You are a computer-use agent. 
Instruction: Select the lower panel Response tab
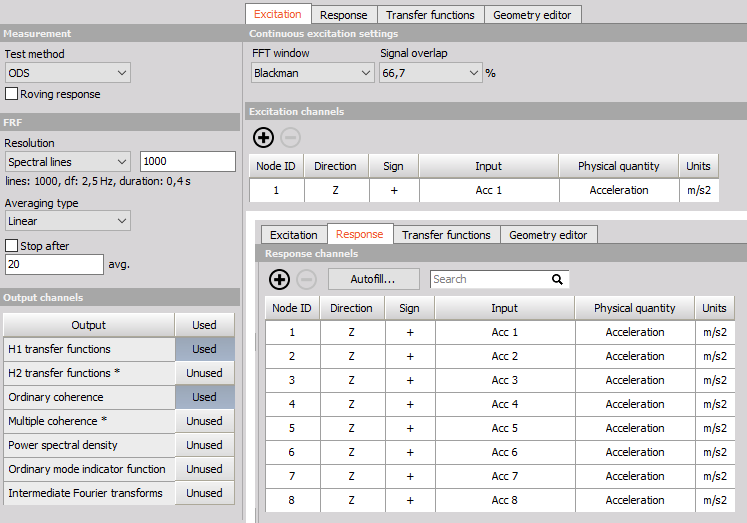[x=360, y=234]
